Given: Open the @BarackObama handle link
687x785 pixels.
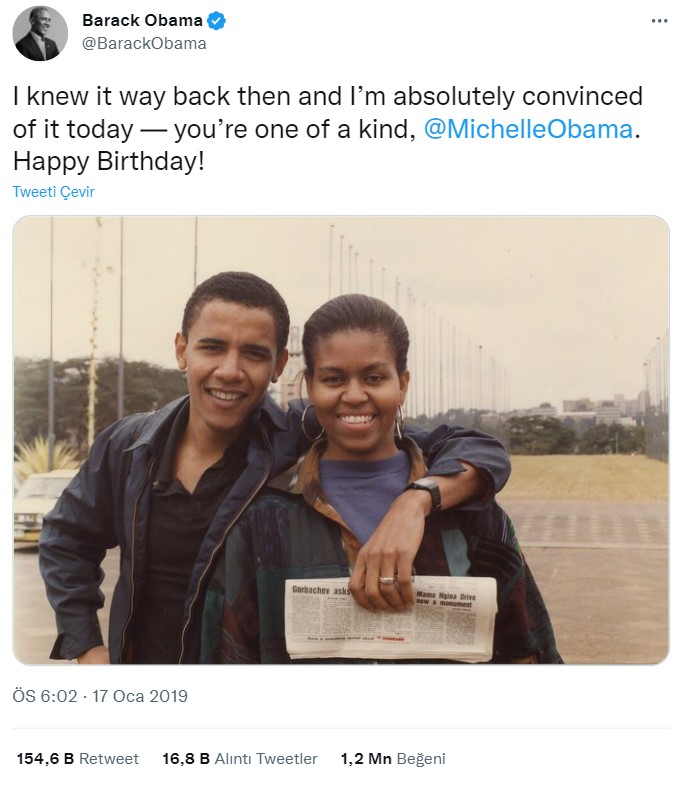Looking at the screenshot, I should [x=144, y=43].
